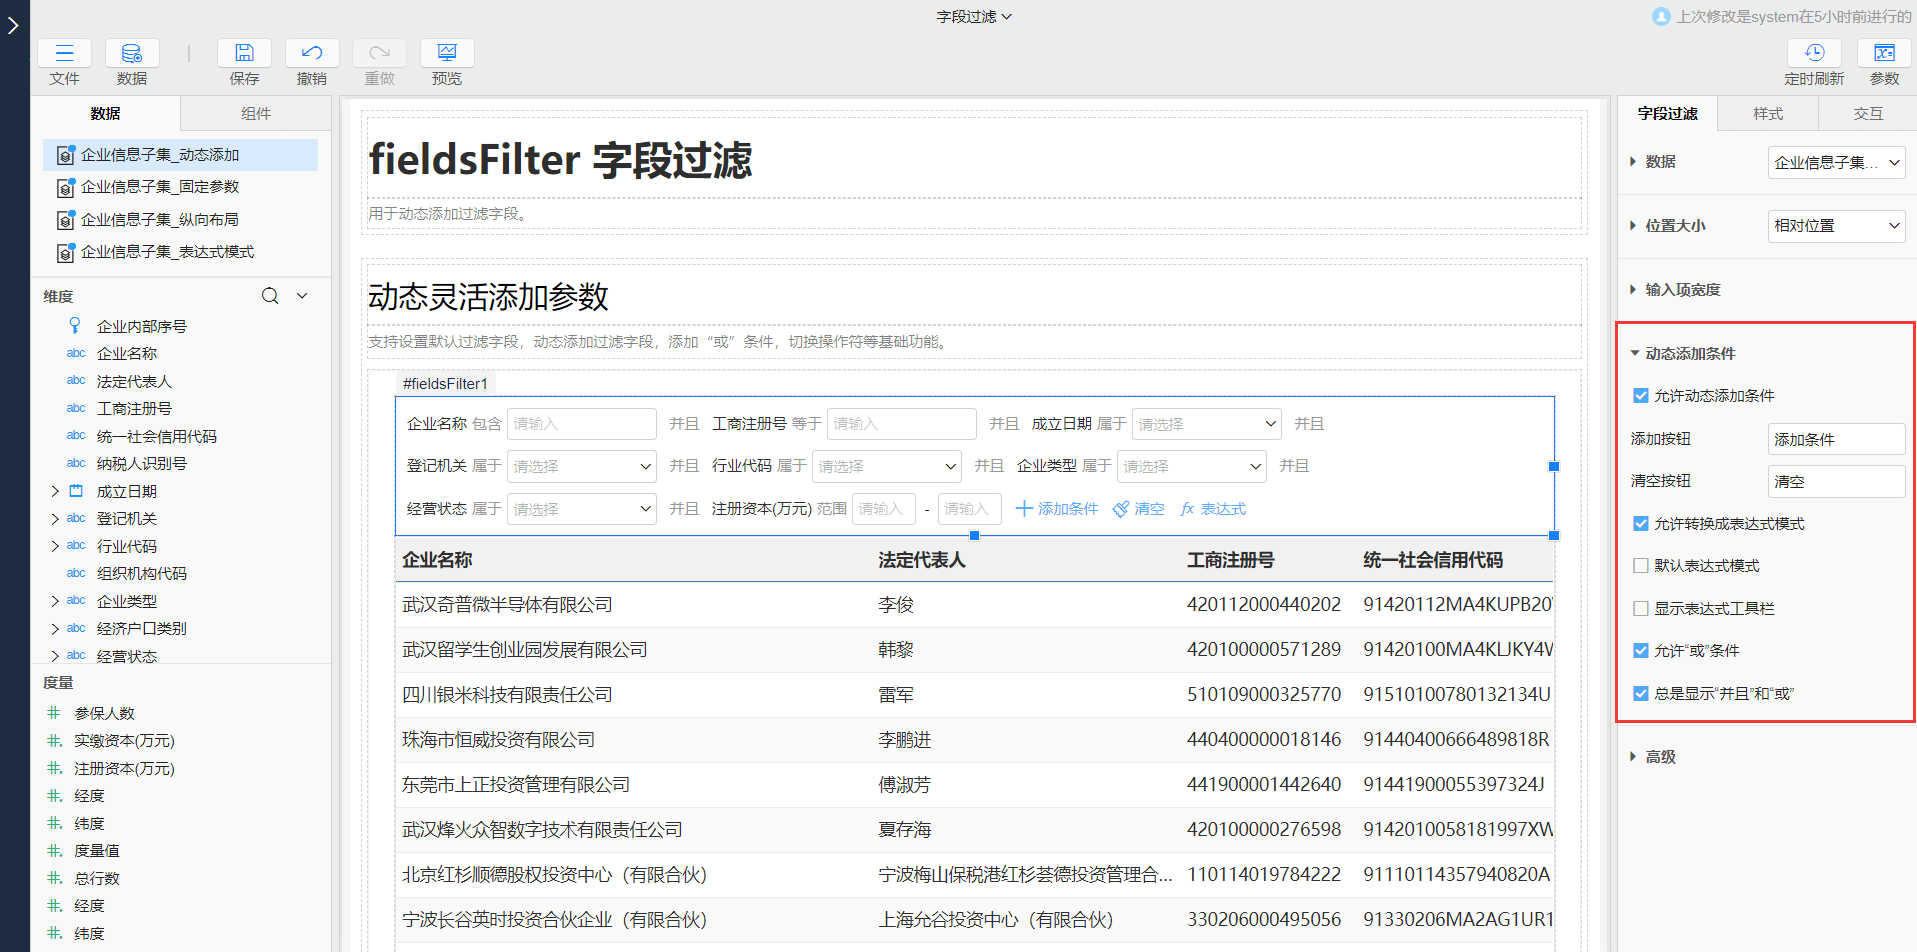Screen dimensions: 1917x952
Task: Open the File (文件) menu icon
Action: [65, 54]
